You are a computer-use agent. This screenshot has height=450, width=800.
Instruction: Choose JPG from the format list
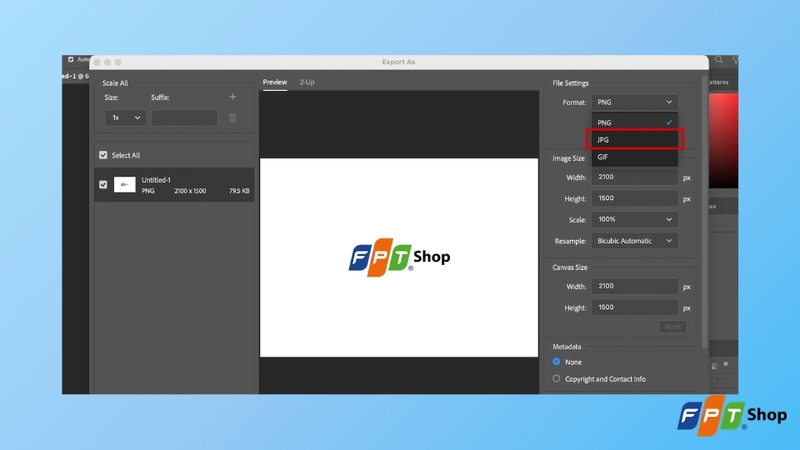coord(635,139)
